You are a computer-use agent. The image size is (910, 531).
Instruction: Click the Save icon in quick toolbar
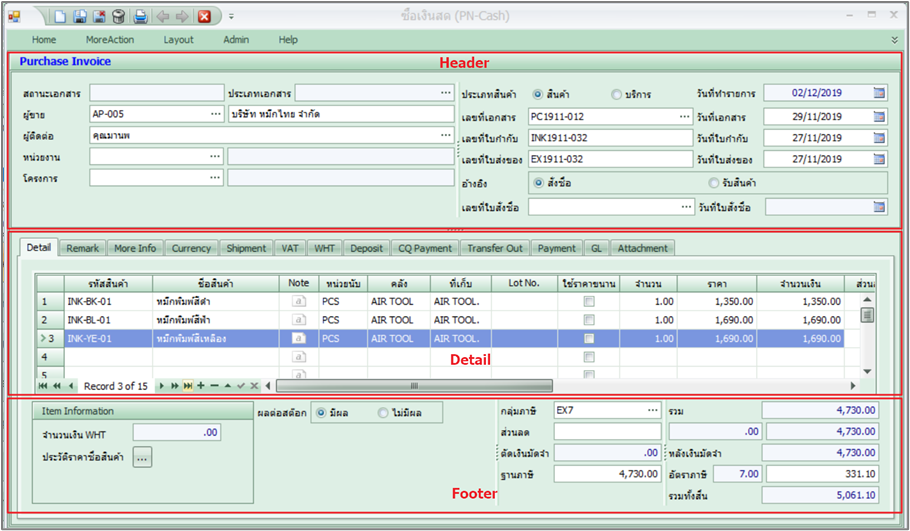click(80, 16)
